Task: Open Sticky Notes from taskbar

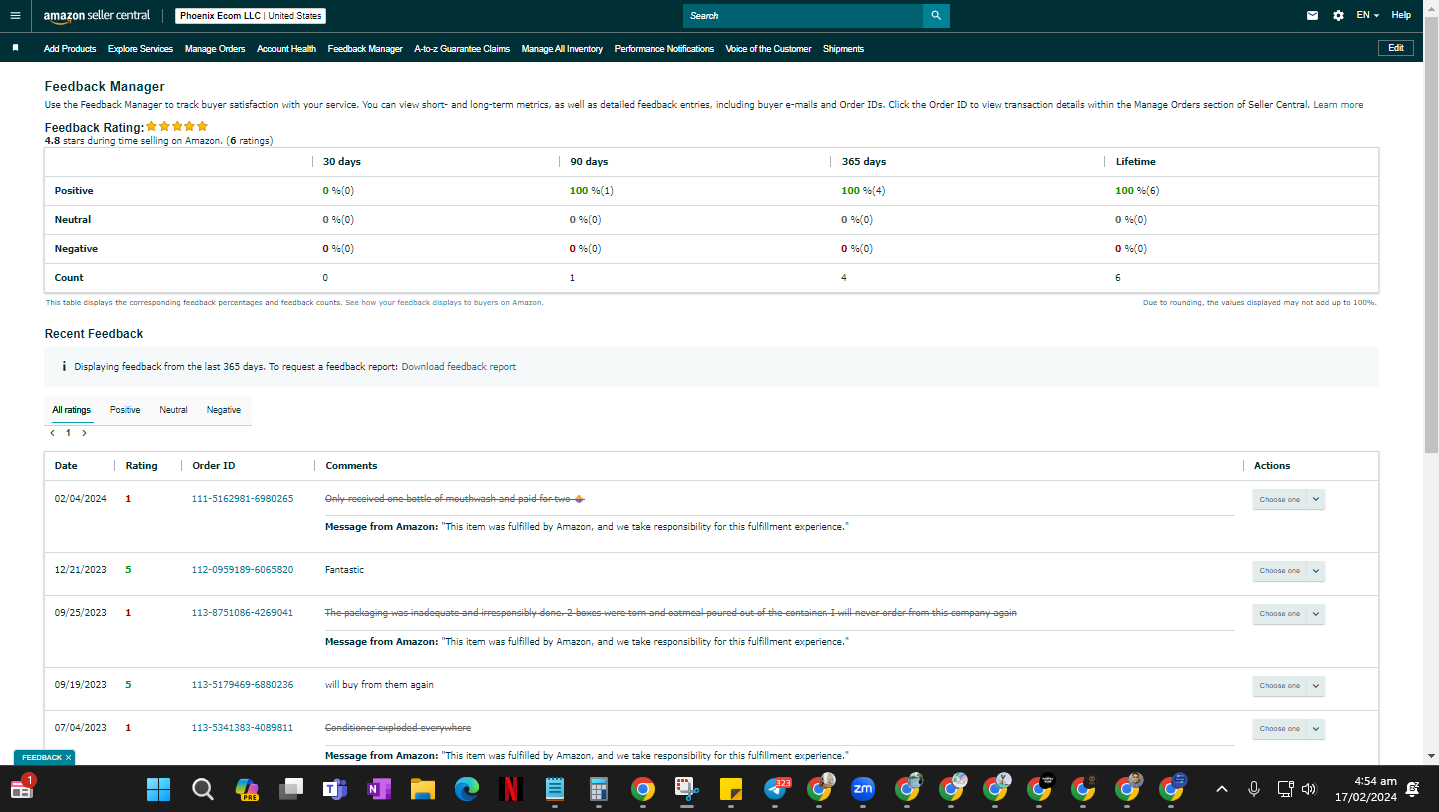Action: point(730,789)
